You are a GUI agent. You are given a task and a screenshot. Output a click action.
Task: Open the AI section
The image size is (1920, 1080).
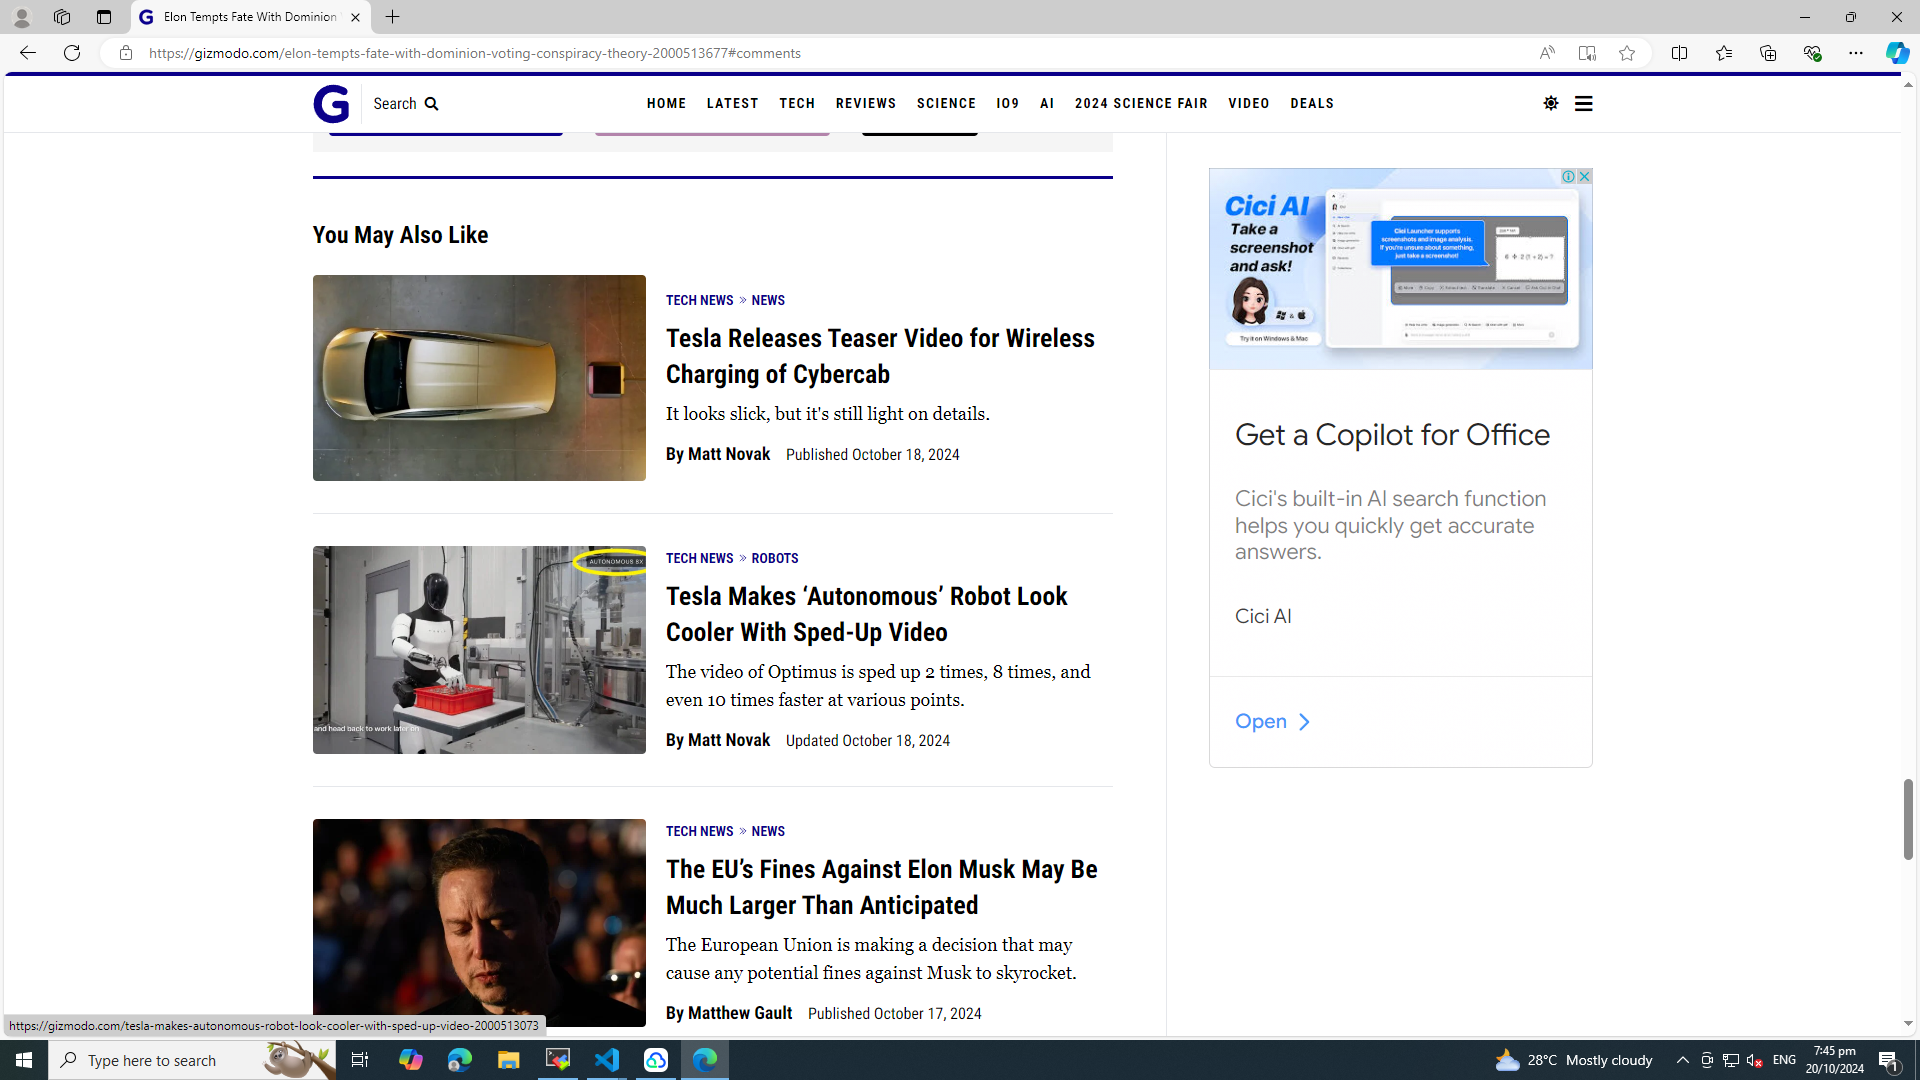coord(1047,103)
